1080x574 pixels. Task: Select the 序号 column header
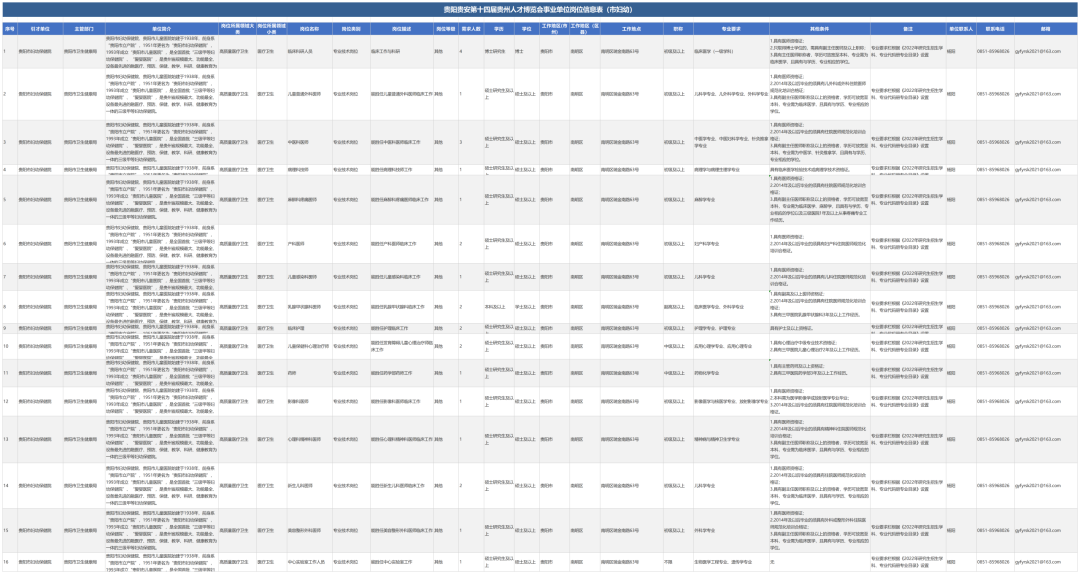point(9,29)
